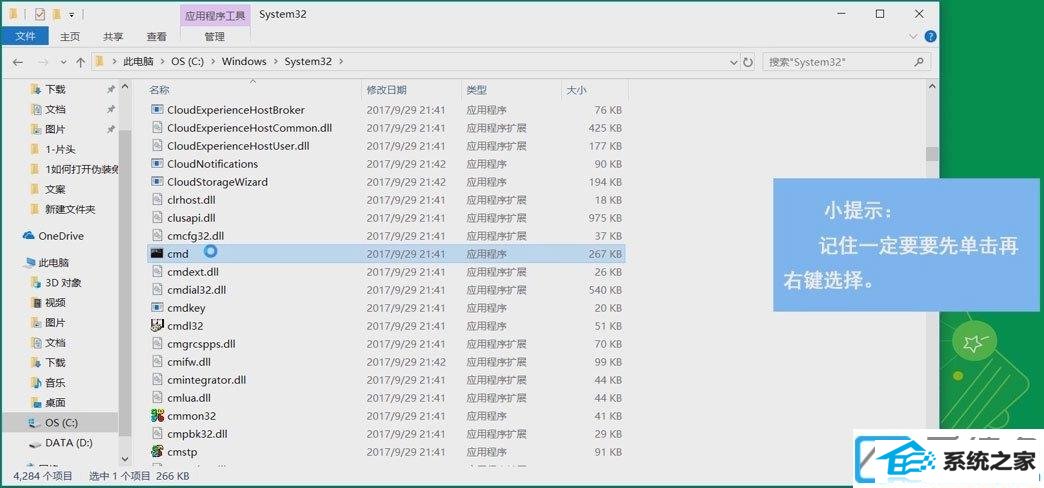Go up one folder level arrow

(81, 62)
